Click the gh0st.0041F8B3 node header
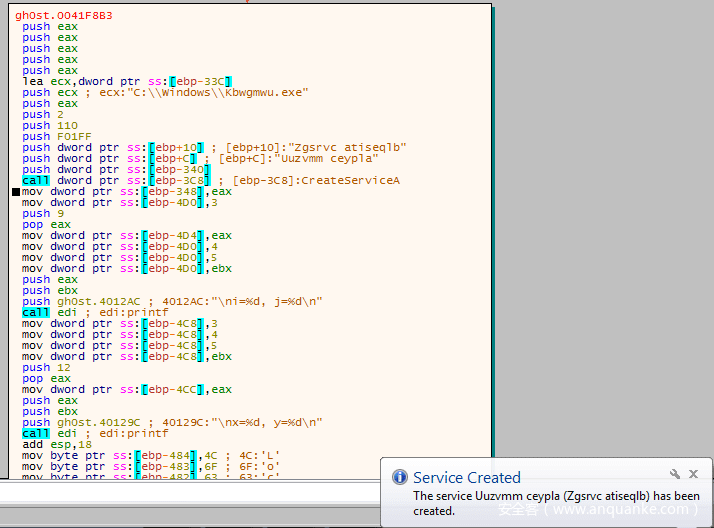The width and height of the screenshot is (714, 528). [x=63, y=16]
